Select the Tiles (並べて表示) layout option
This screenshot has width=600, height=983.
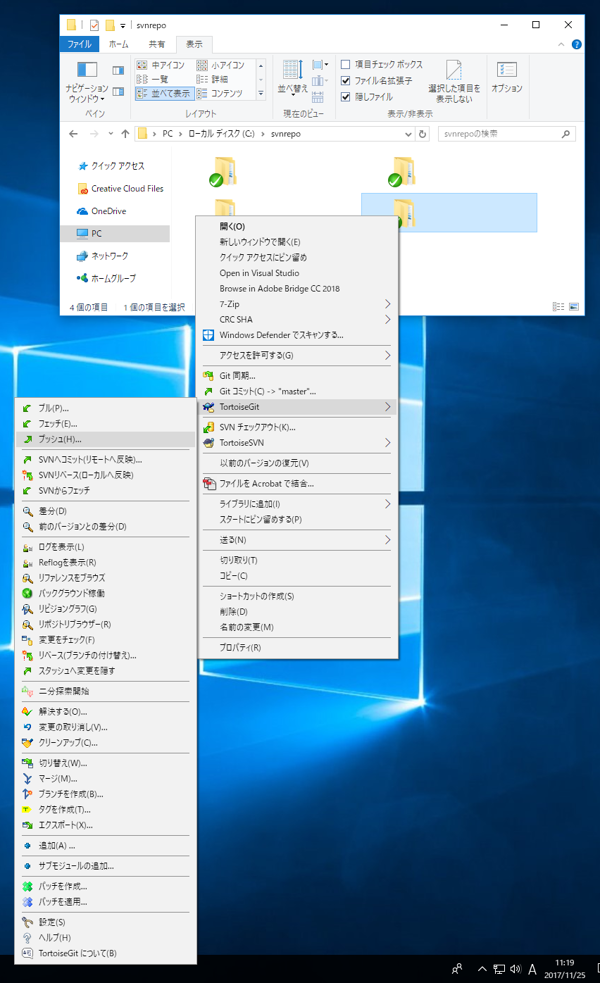[x=164, y=93]
